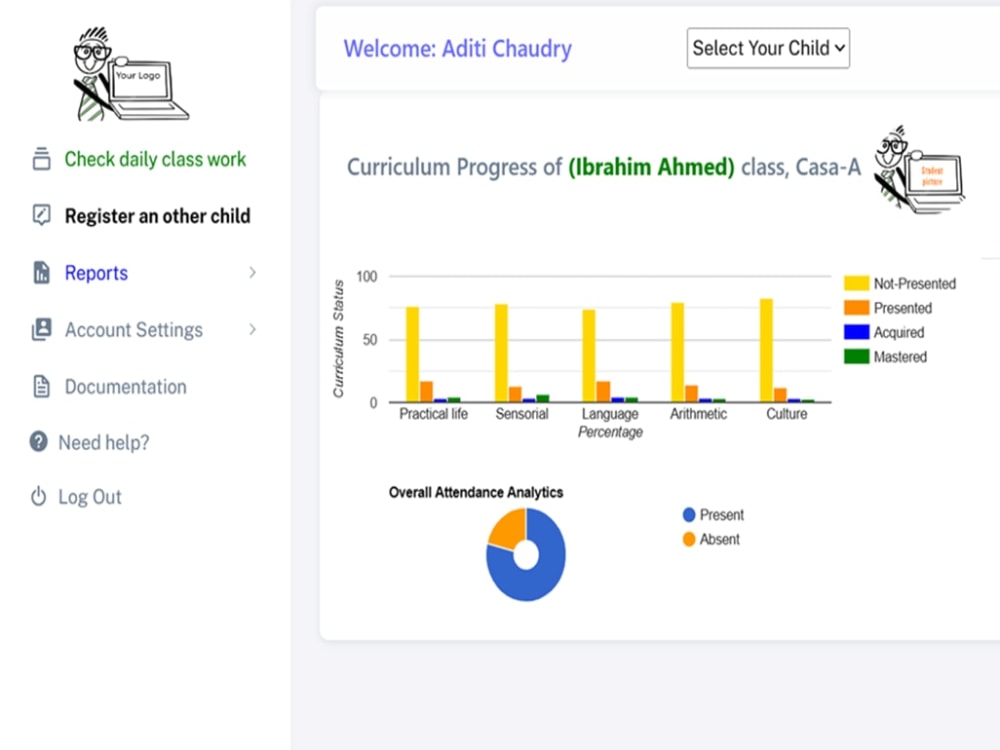Viewport: 1000px width, 750px height.
Task: Click the Not-Presented yellow legend swatch
Action: 856,283
